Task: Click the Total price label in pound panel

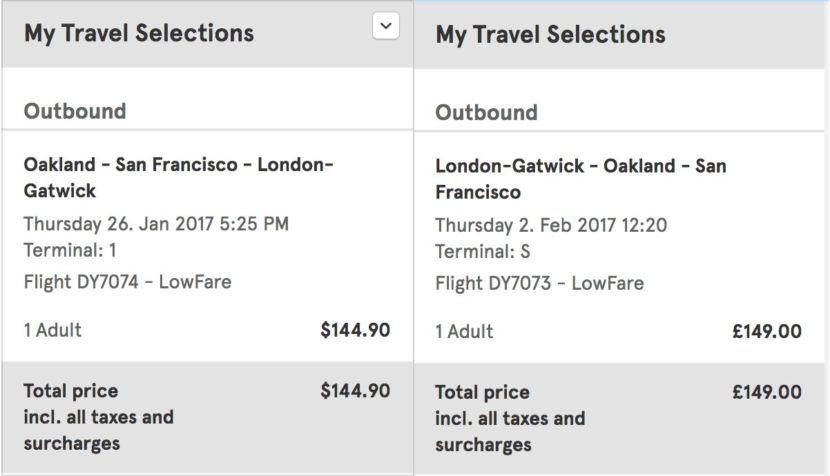Action: pyautogui.click(x=483, y=392)
